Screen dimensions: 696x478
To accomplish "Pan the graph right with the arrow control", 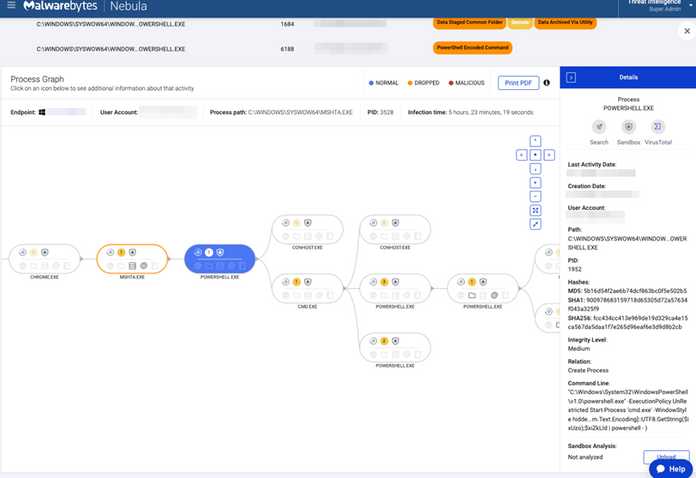I will [x=549, y=155].
